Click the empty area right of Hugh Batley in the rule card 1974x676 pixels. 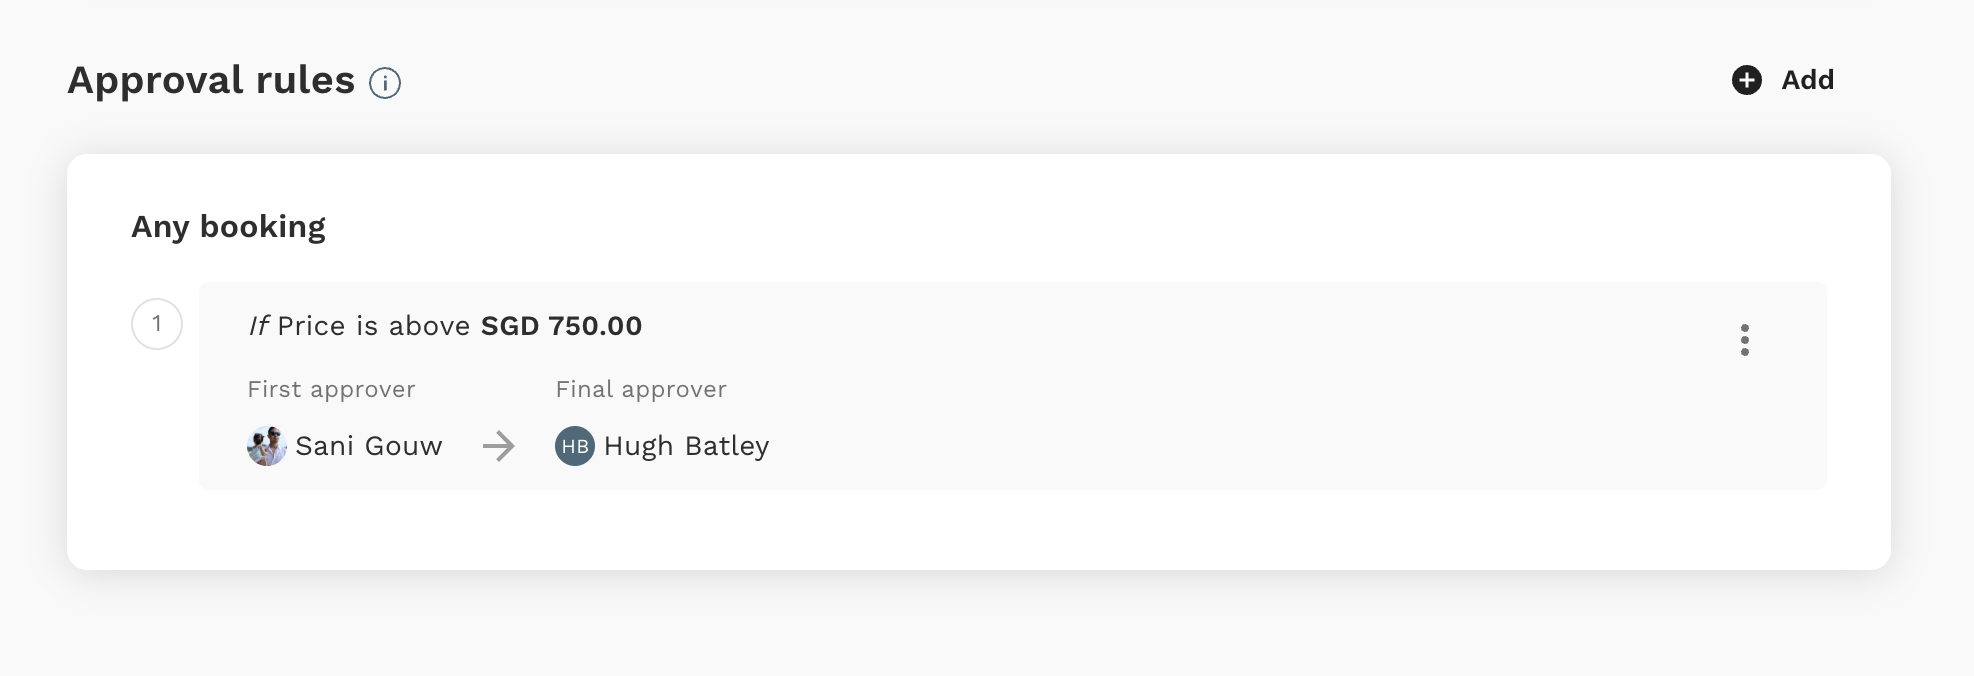(1250, 446)
